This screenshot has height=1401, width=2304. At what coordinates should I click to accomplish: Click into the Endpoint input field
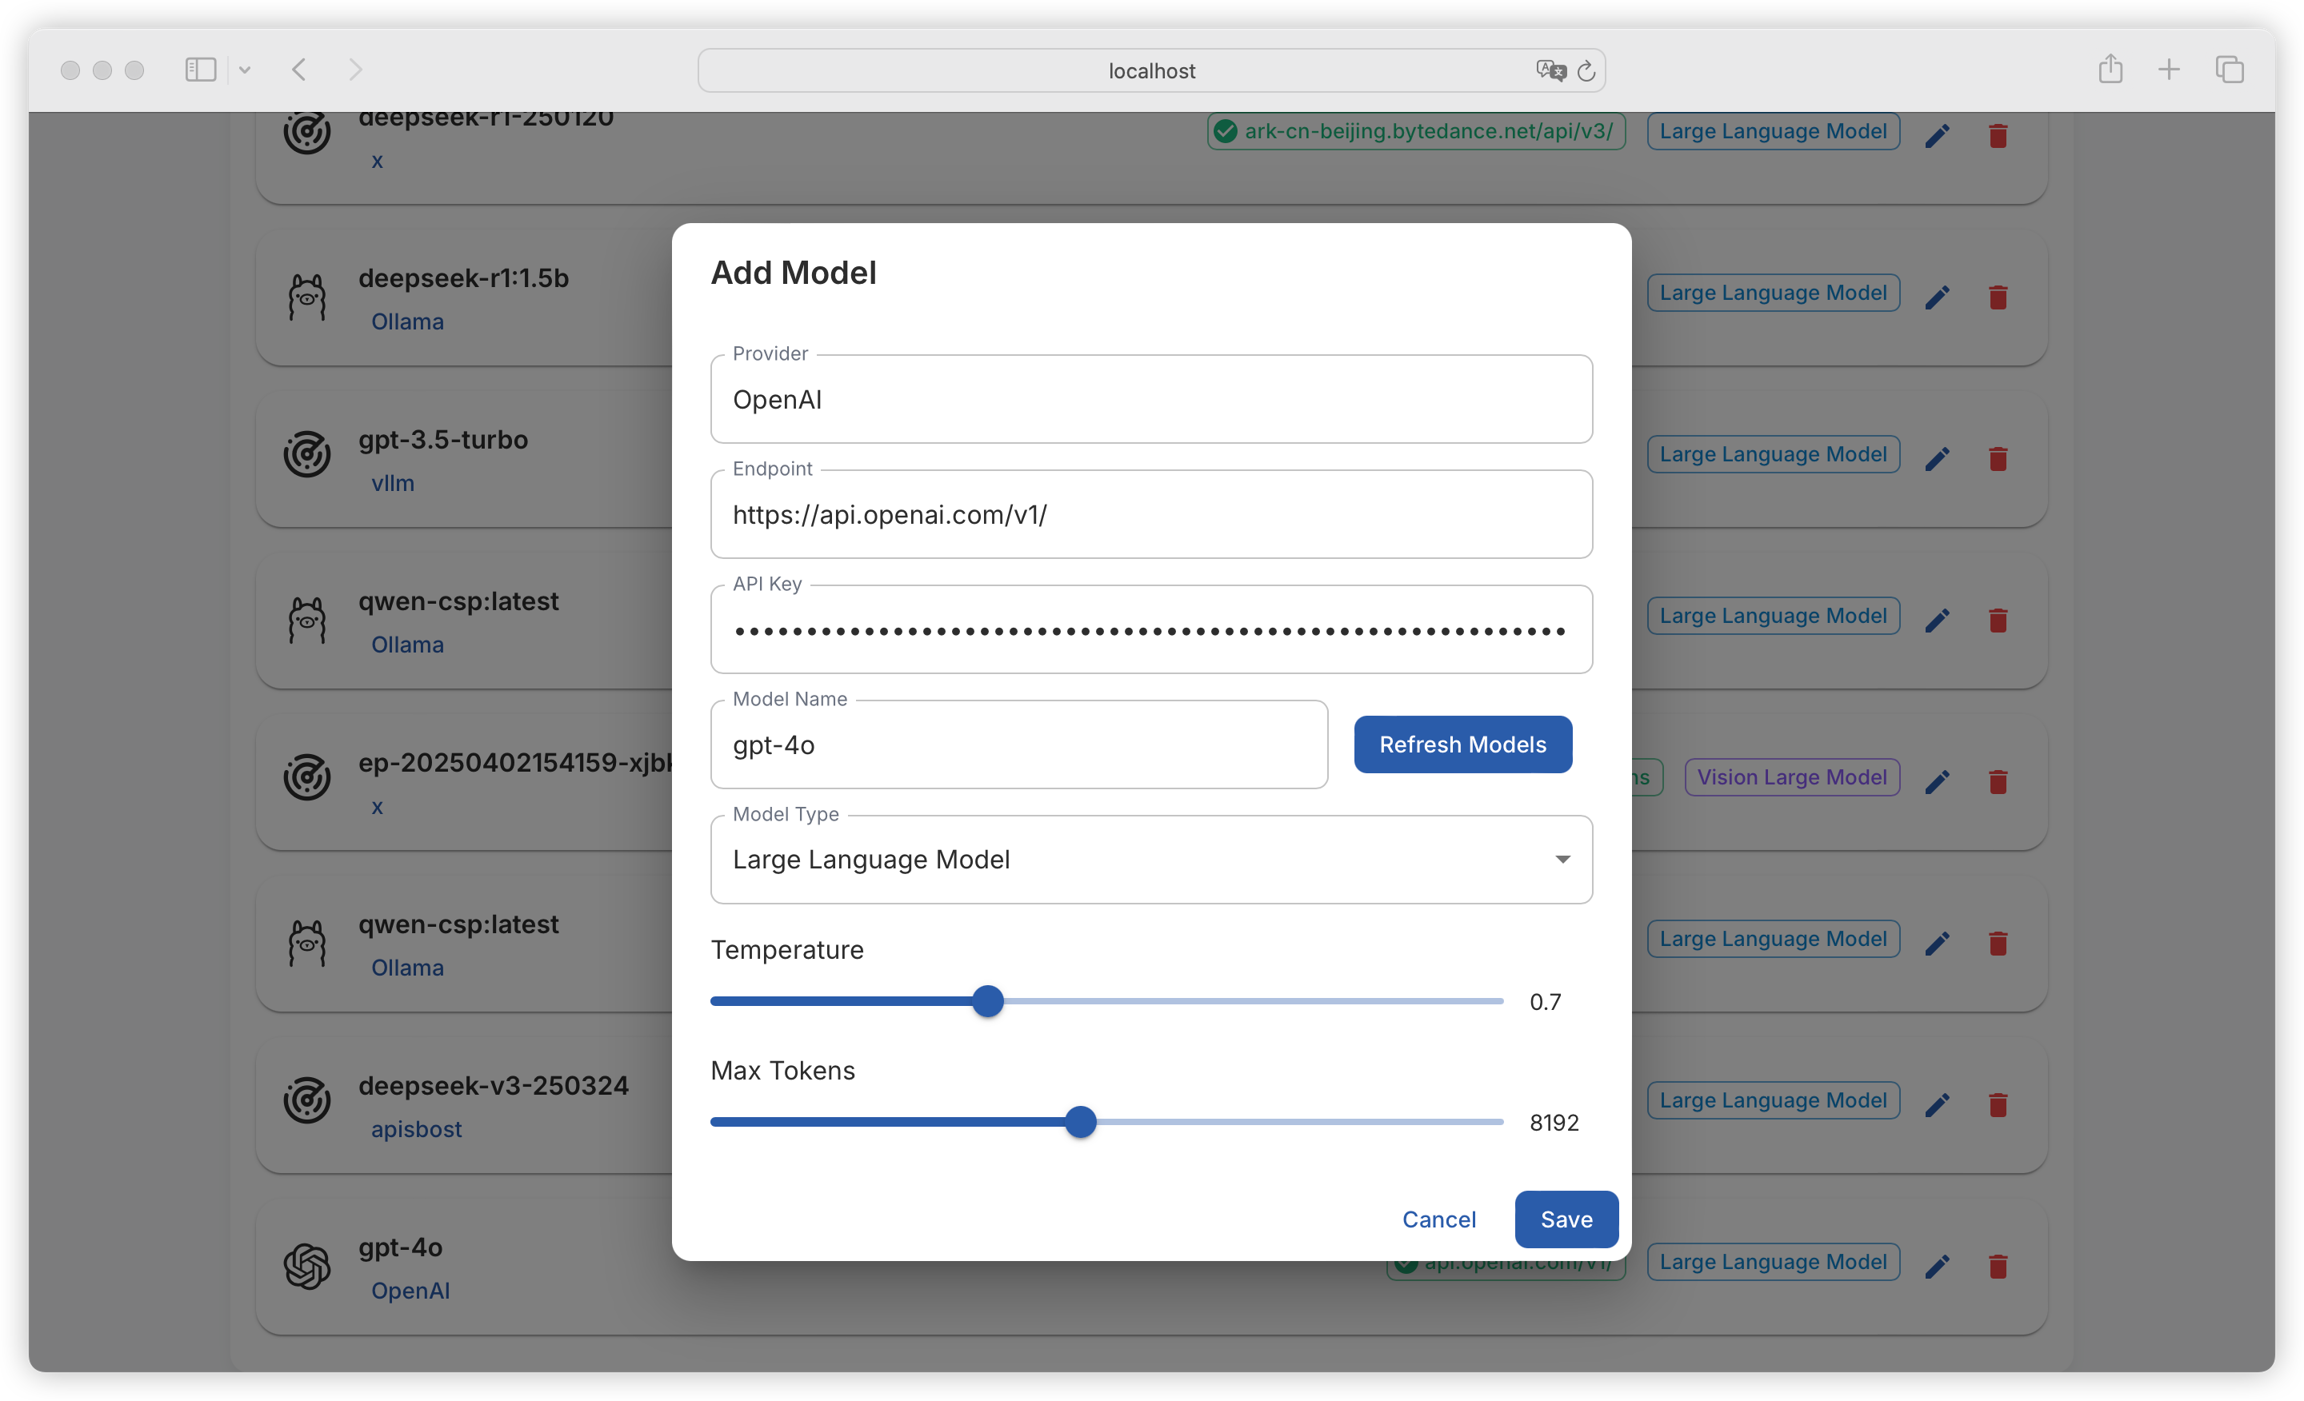click(x=1151, y=515)
